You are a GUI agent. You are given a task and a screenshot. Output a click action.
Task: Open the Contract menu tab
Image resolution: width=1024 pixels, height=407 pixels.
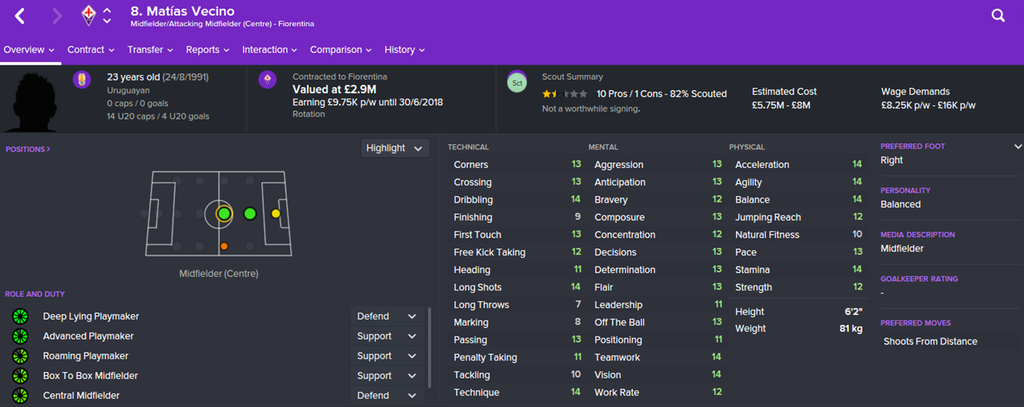(x=91, y=50)
